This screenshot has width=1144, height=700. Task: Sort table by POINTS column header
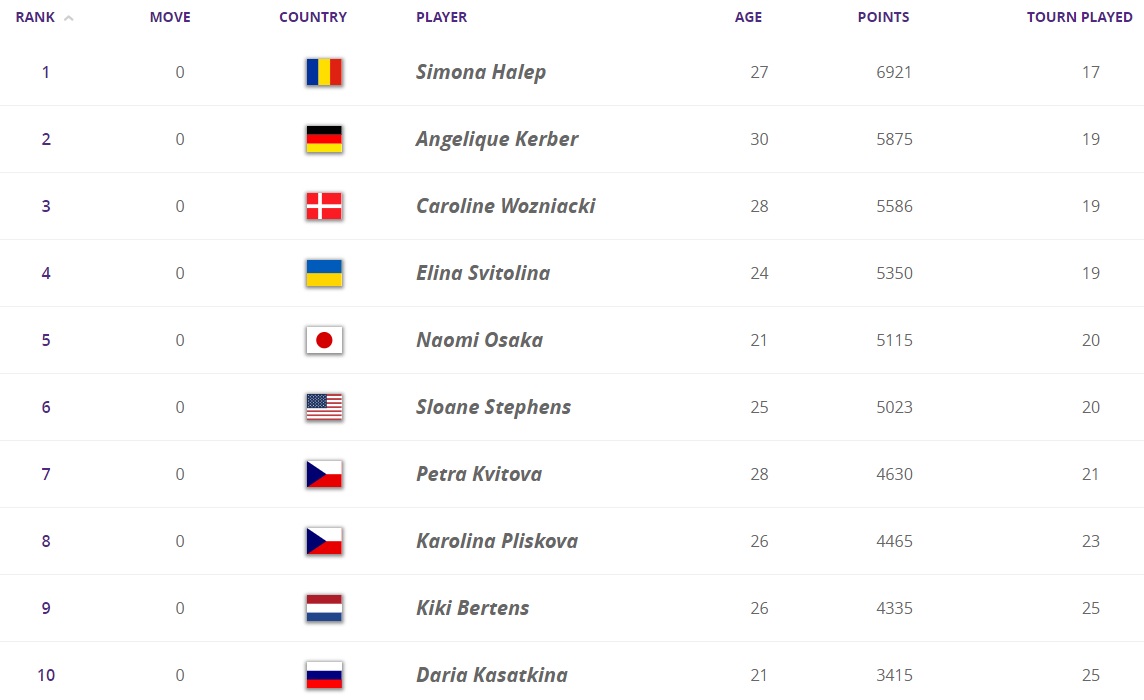pyautogui.click(x=883, y=17)
